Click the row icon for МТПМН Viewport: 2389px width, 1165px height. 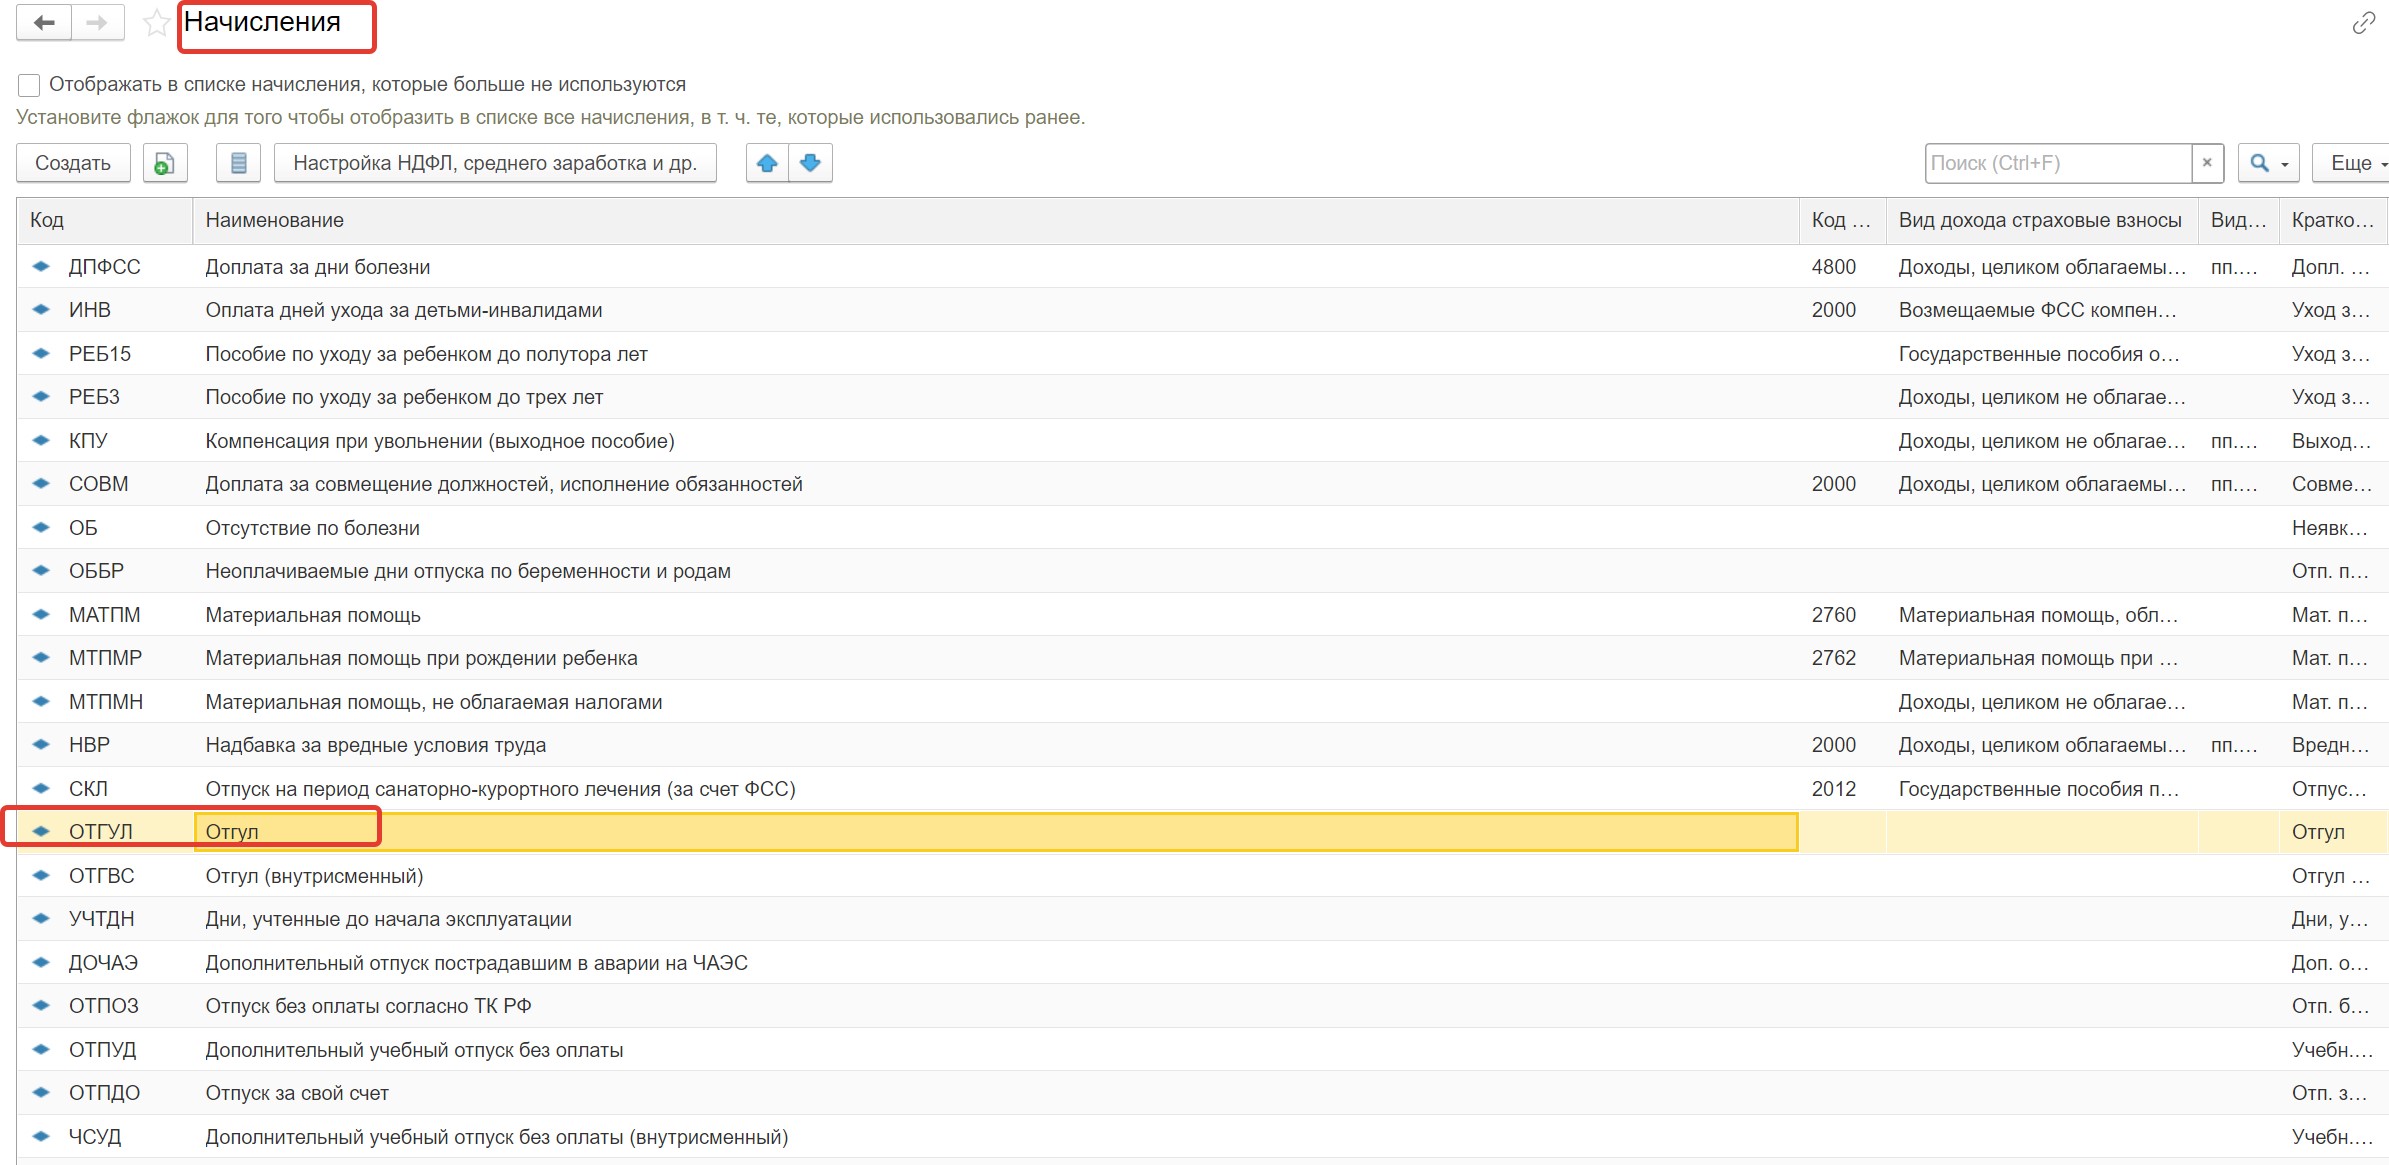pos(41,702)
